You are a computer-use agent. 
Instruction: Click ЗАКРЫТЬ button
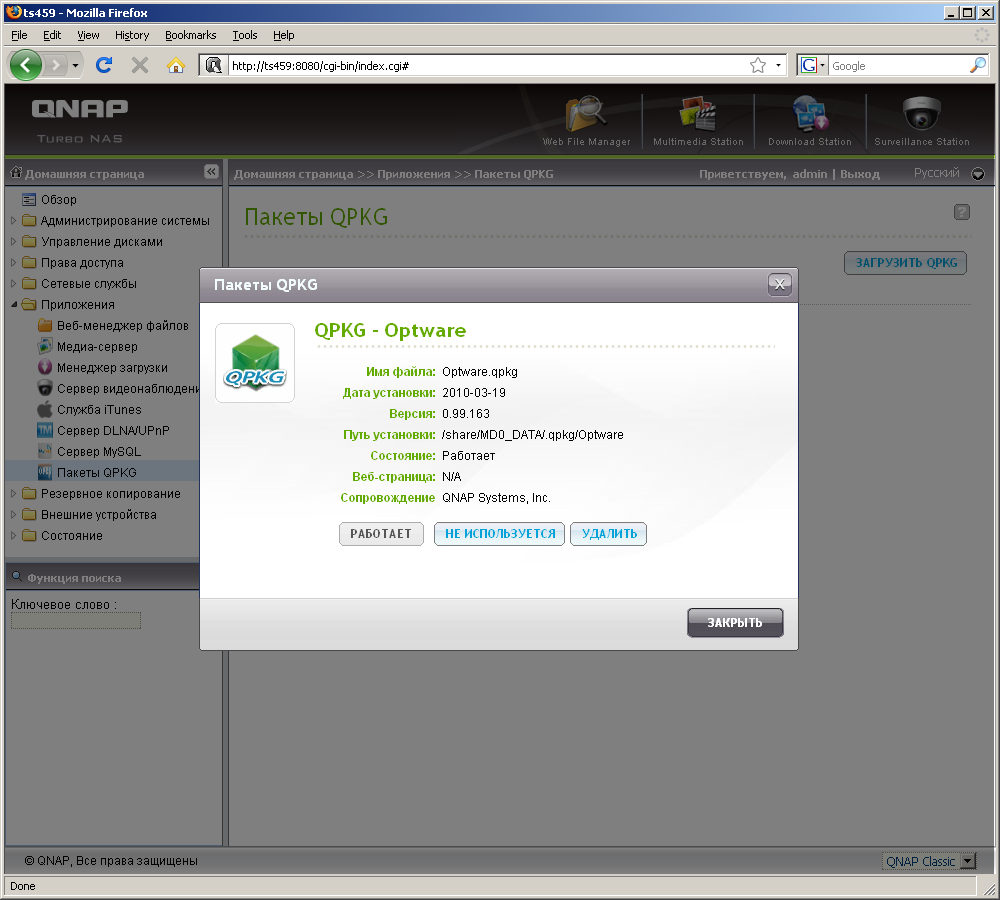[x=735, y=623]
